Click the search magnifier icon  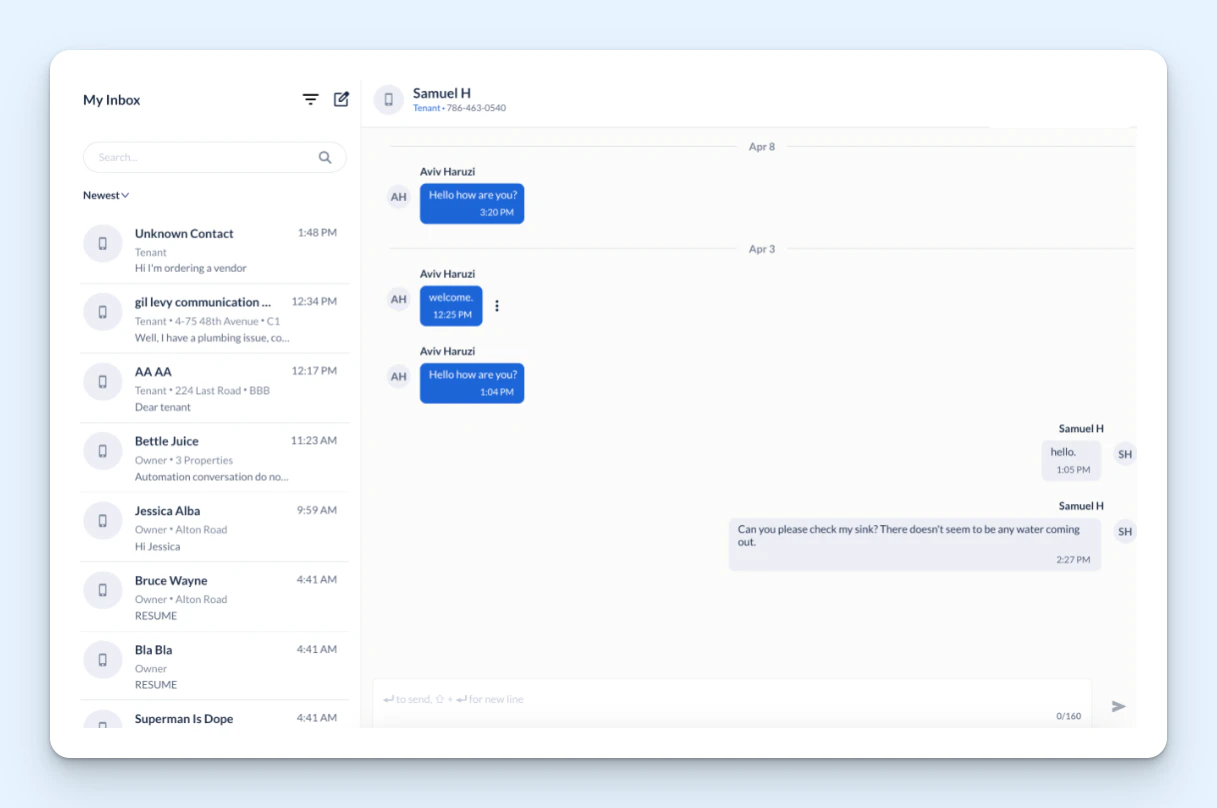click(325, 157)
